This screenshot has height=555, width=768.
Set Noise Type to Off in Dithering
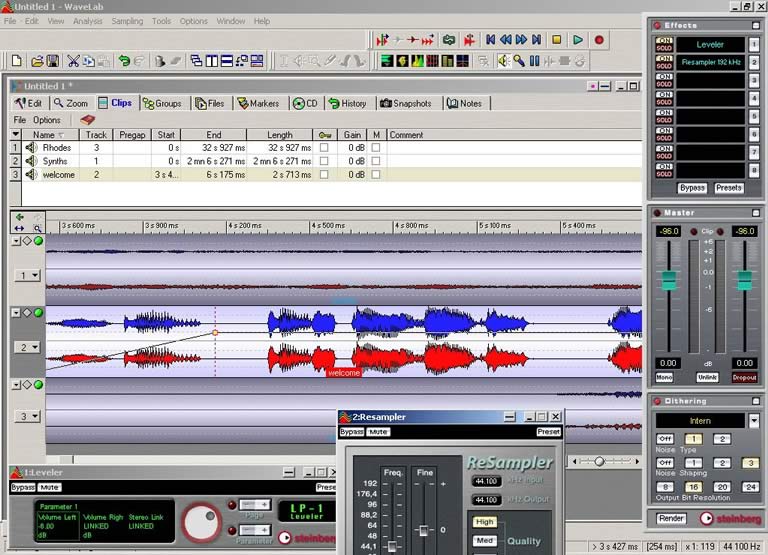coord(665,438)
